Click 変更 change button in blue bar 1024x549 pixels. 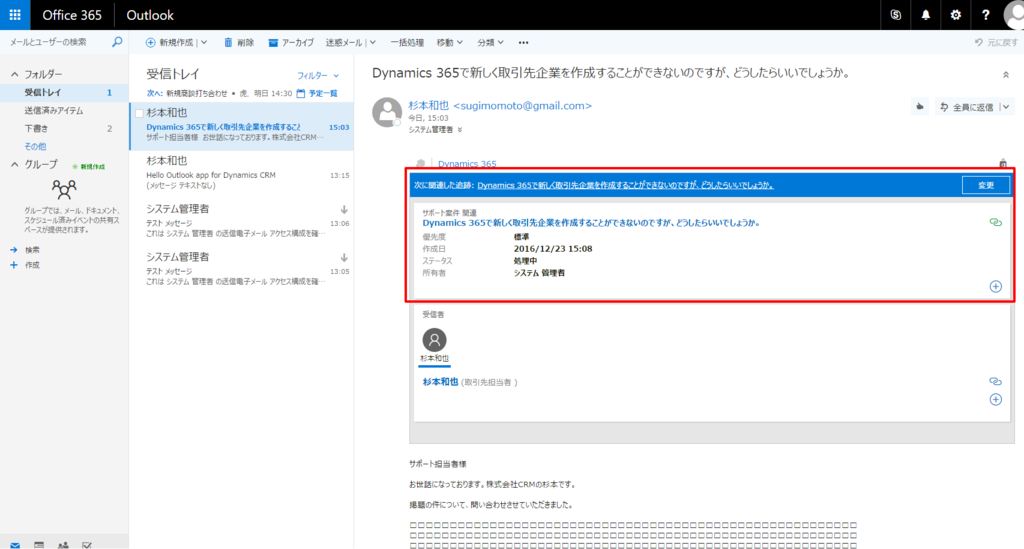point(985,185)
